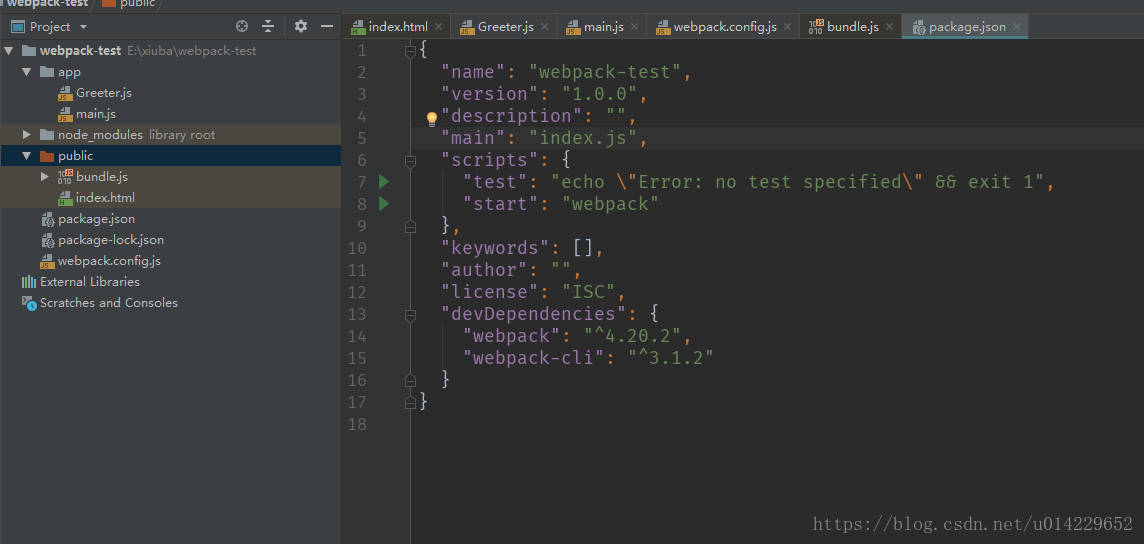Click line number 18 in gutter
This screenshot has height=544, width=1144.
358,424
